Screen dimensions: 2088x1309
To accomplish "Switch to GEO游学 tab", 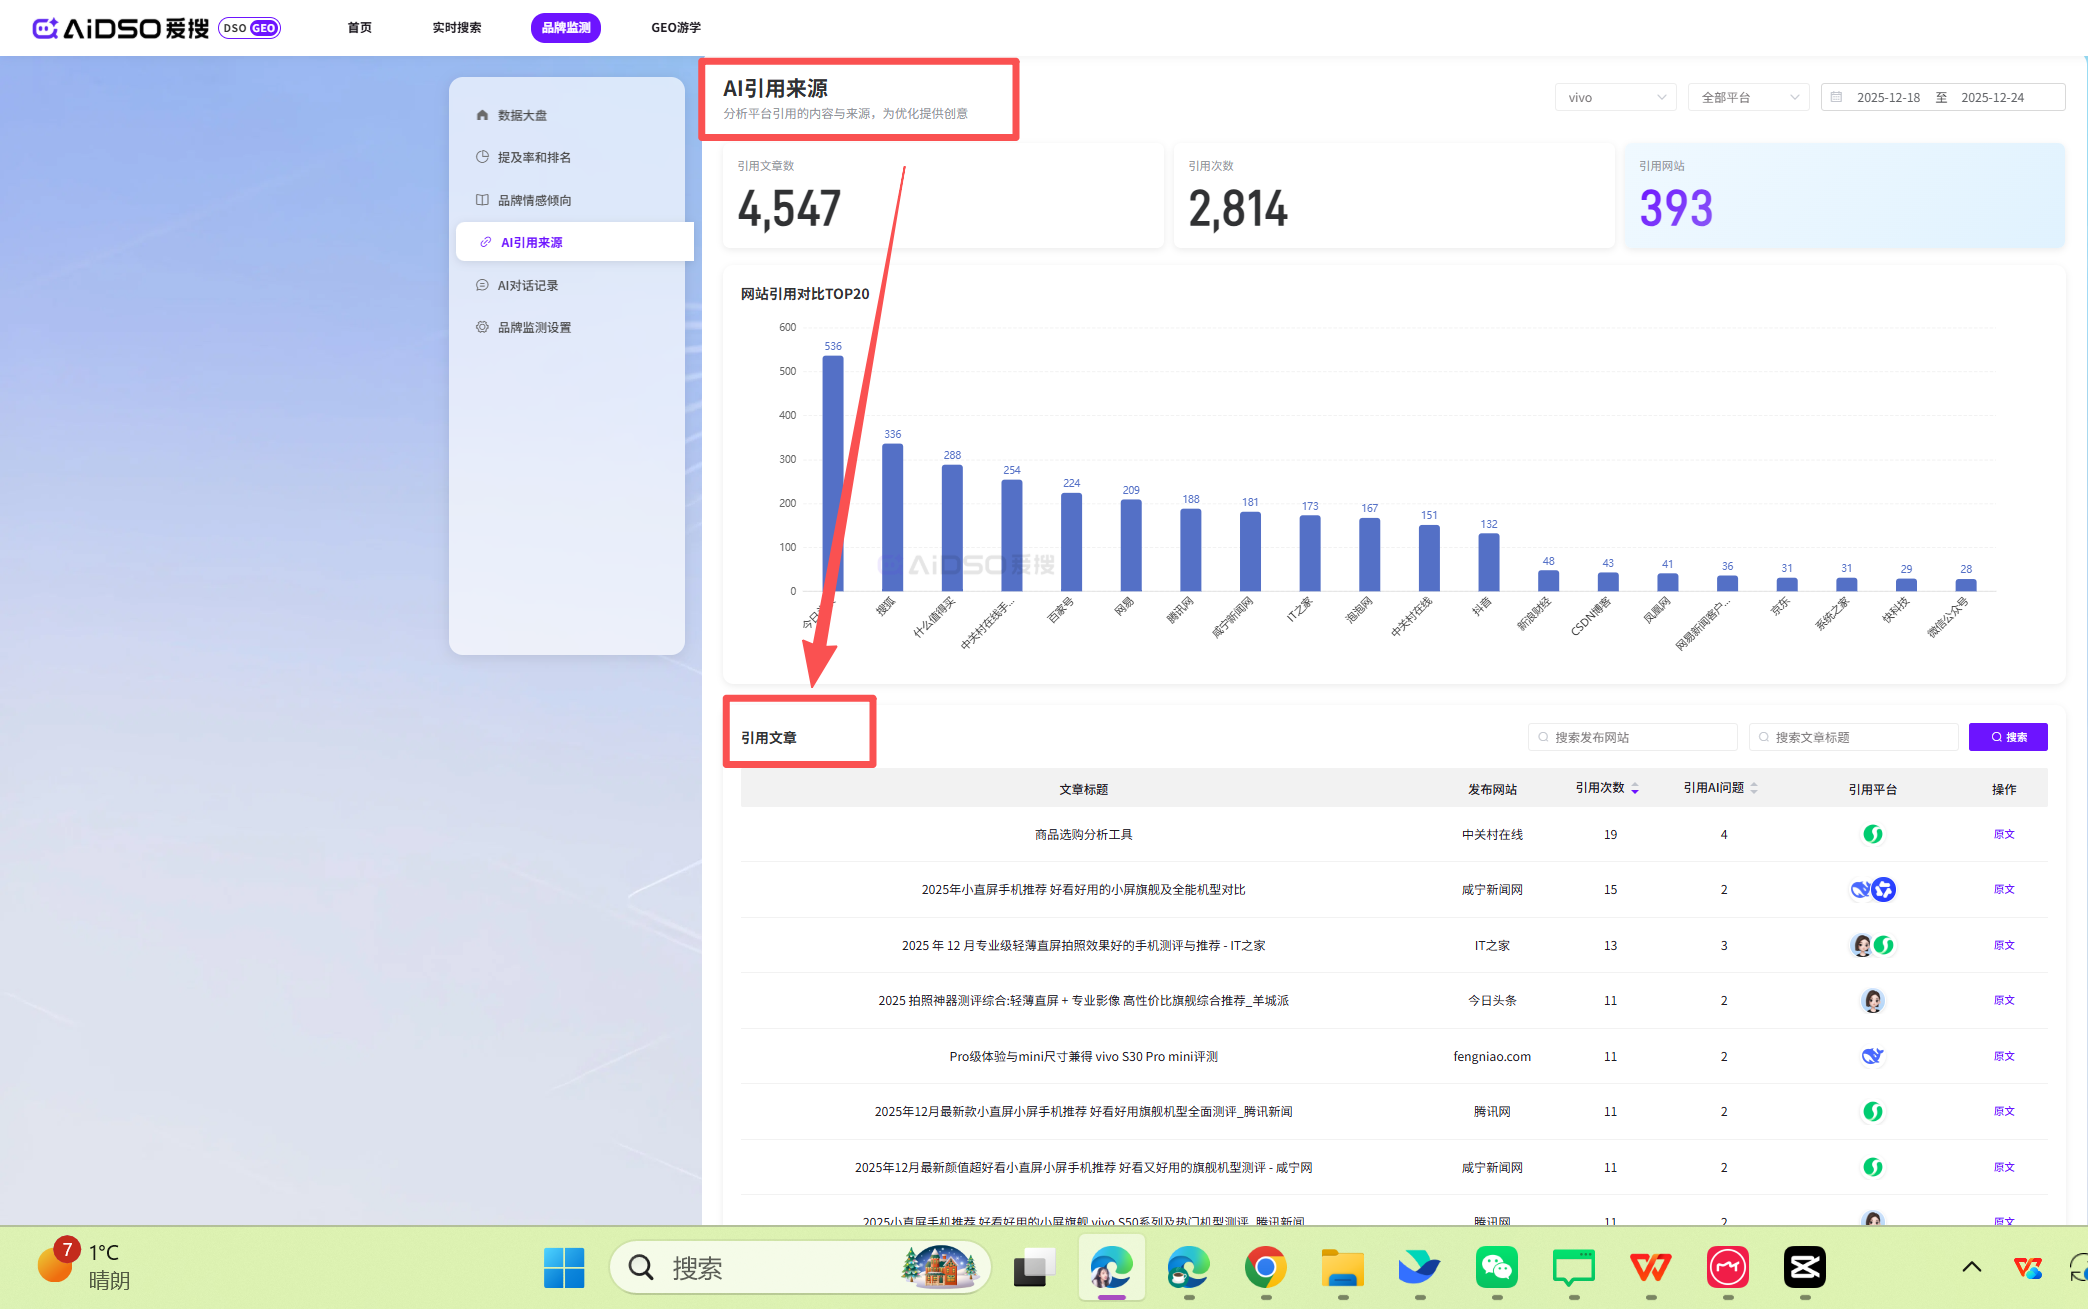I will [675, 28].
